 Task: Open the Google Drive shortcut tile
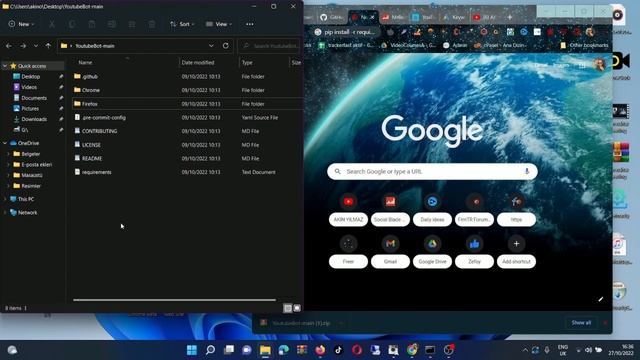(x=432, y=252)
